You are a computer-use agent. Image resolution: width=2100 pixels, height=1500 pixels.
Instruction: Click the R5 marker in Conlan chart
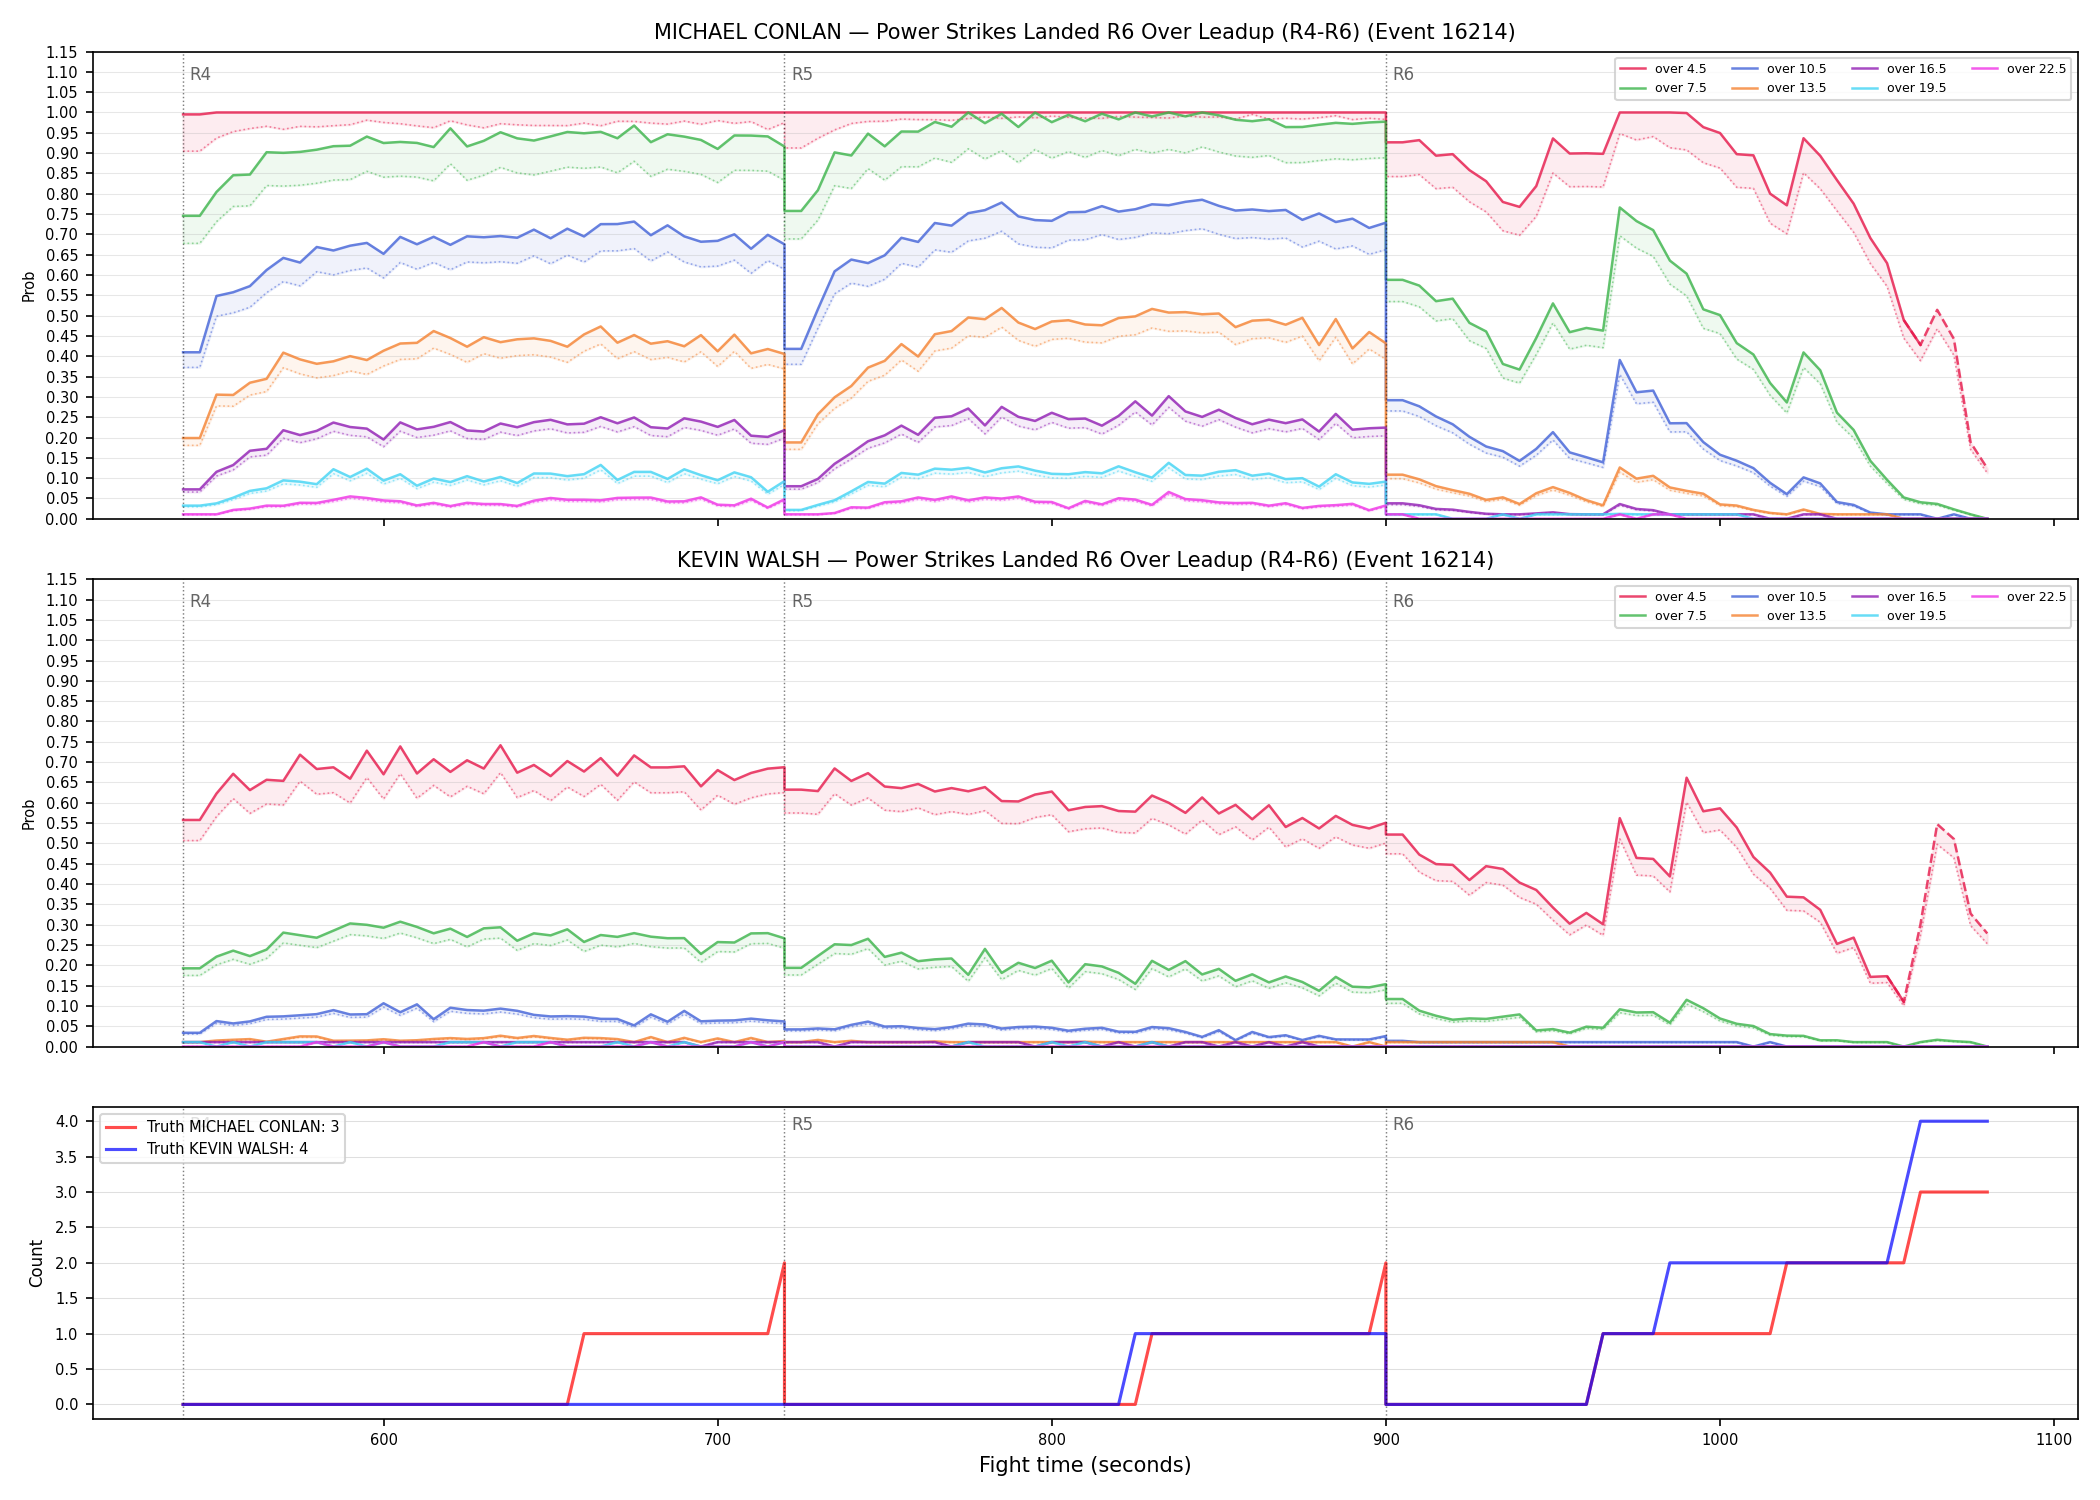[802, 74]
